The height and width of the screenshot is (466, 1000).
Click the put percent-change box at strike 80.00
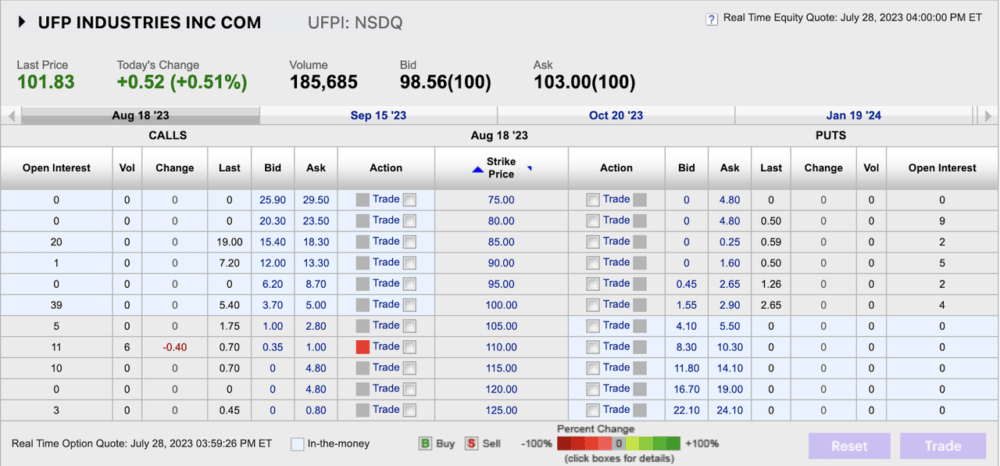640,221
